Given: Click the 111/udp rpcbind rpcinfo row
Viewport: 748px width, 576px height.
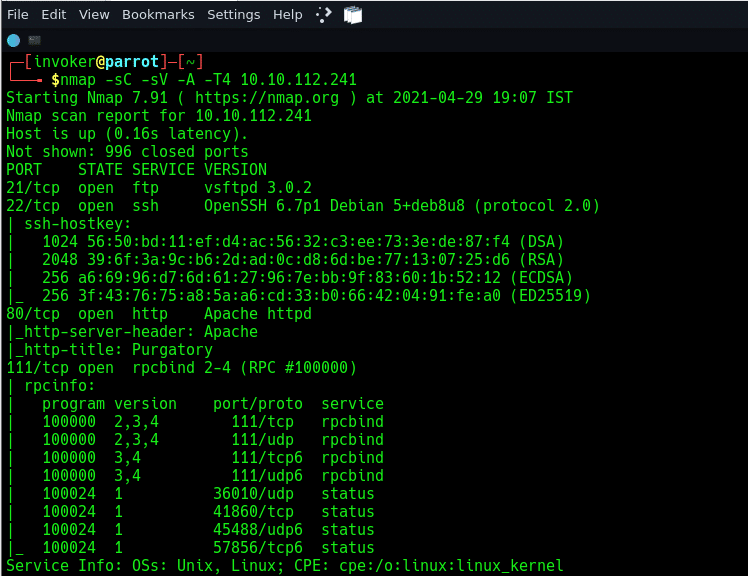Looking at the screenshot, I should point(213,440).
